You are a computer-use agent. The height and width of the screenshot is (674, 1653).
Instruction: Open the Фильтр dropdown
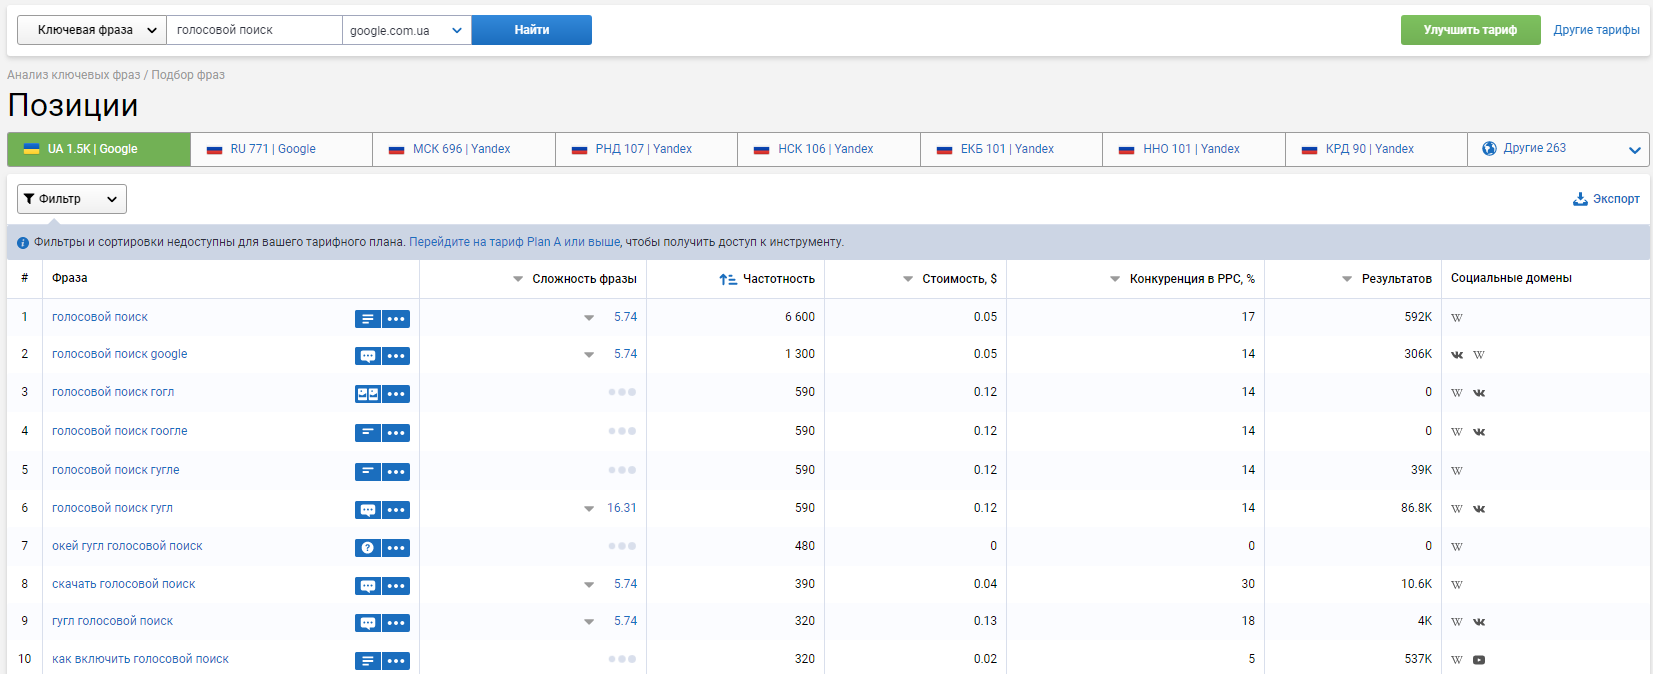[72, 199]
